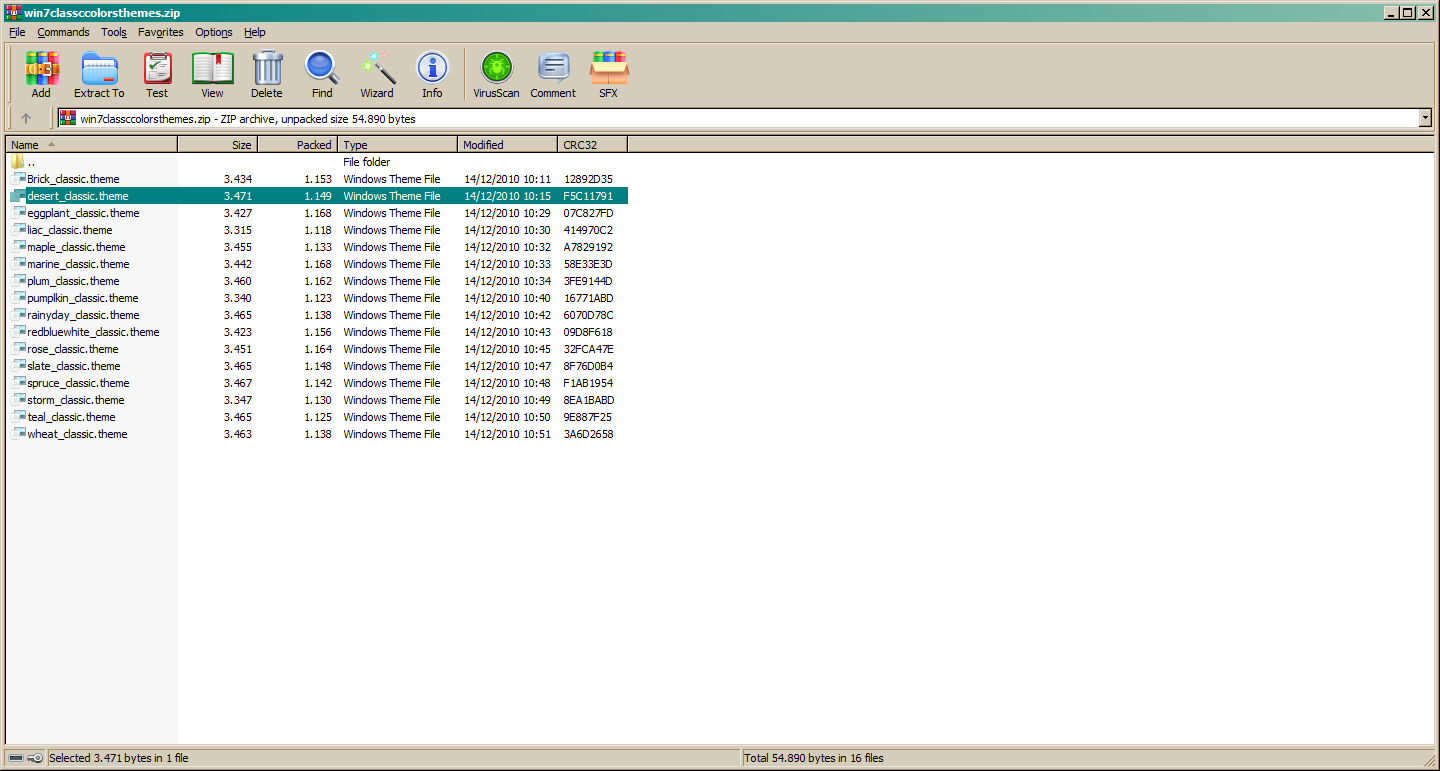Viewport: 1440px width, 771px height.
Task: Open the View file icon
Action: (x=212, y=68)
